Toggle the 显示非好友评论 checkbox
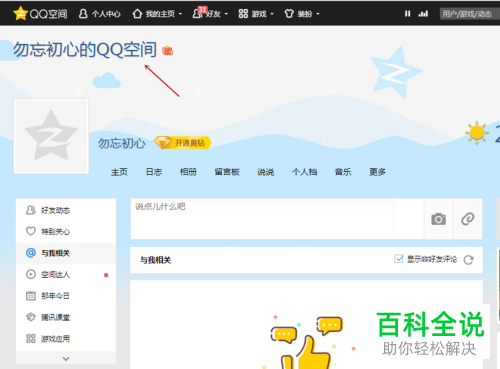Viewport: 500px width, 369px height. click(399, 259)
